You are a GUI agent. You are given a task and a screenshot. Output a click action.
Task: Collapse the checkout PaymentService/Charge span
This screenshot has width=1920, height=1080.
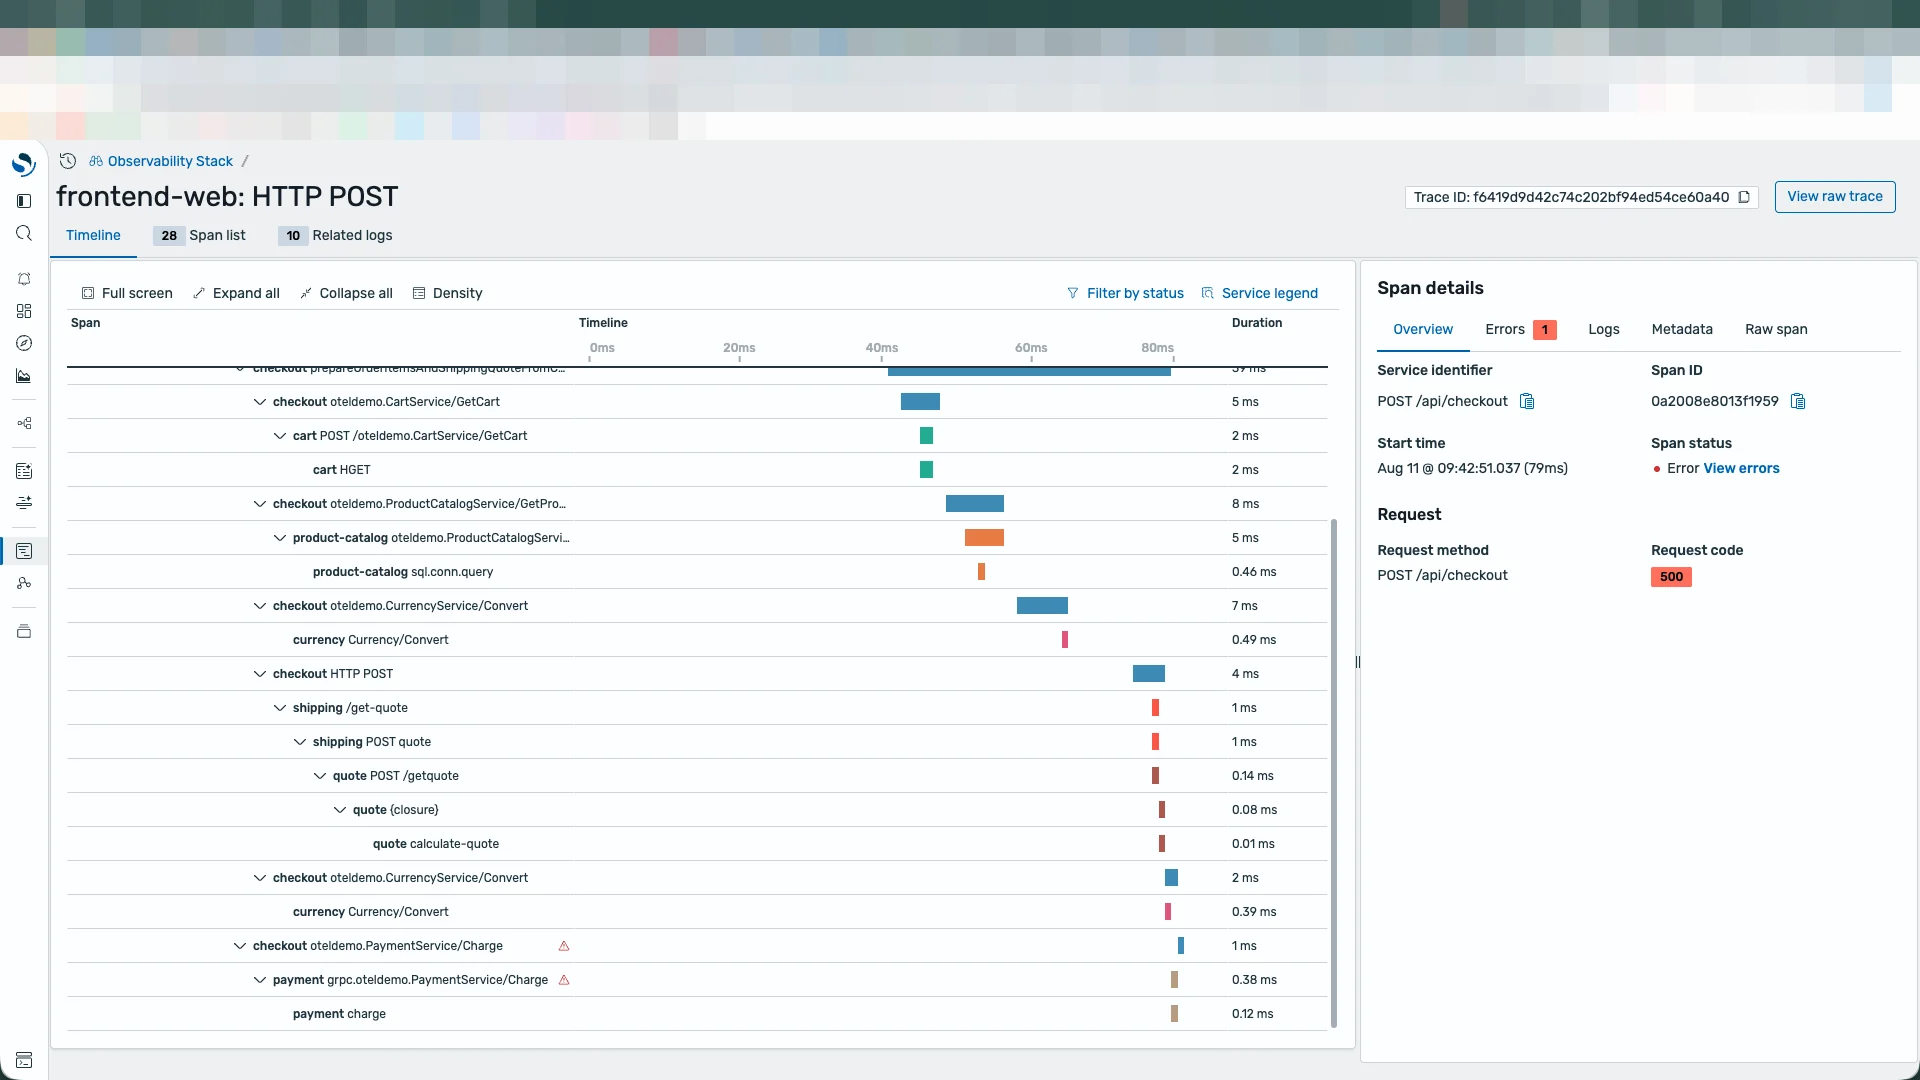[240, 946]
